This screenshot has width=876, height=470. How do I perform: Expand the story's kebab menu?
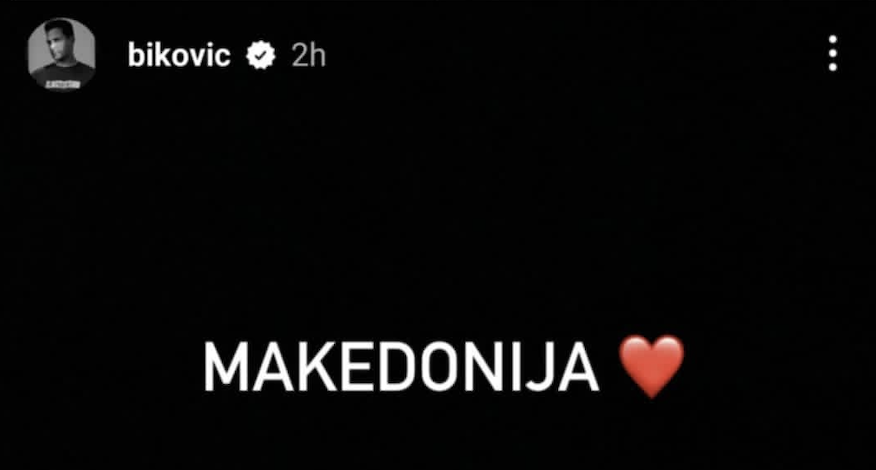(x=832, y=54)
